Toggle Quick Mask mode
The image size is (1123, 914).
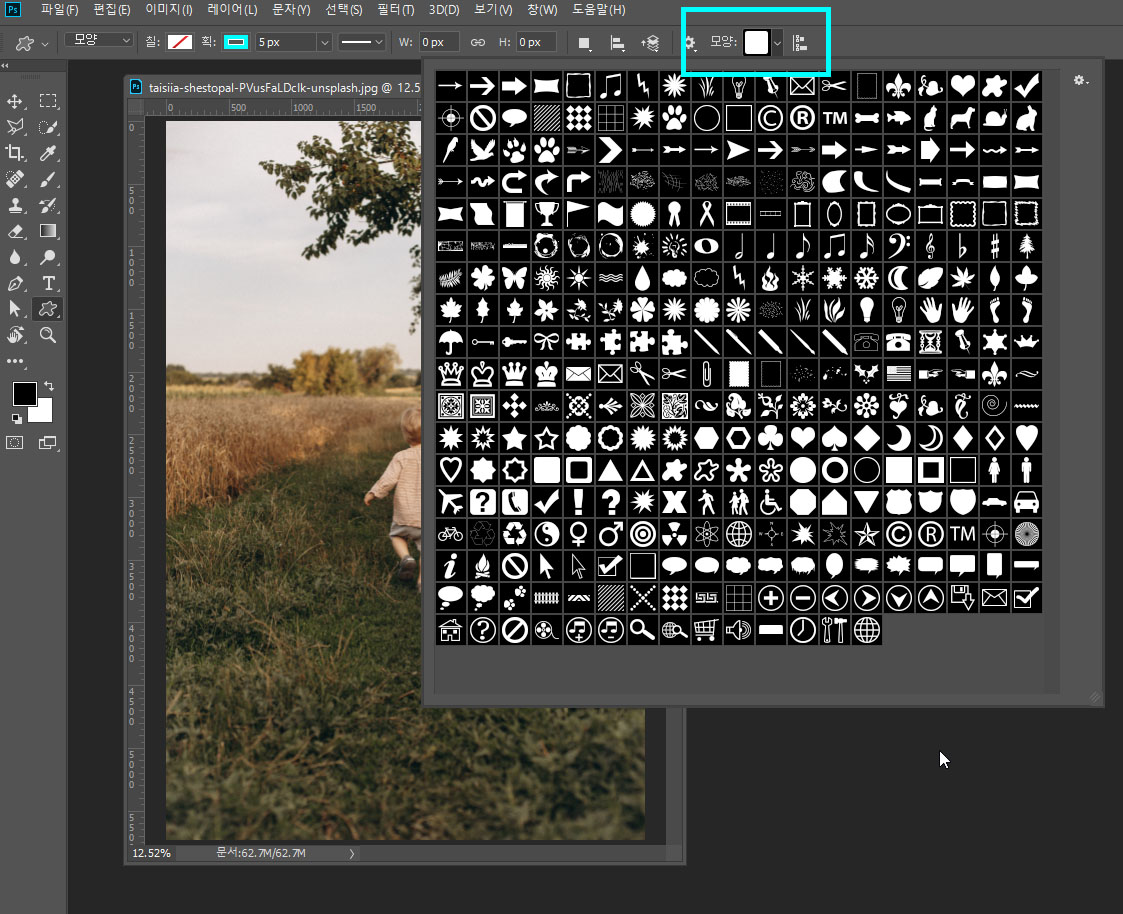tap(15, 443)
